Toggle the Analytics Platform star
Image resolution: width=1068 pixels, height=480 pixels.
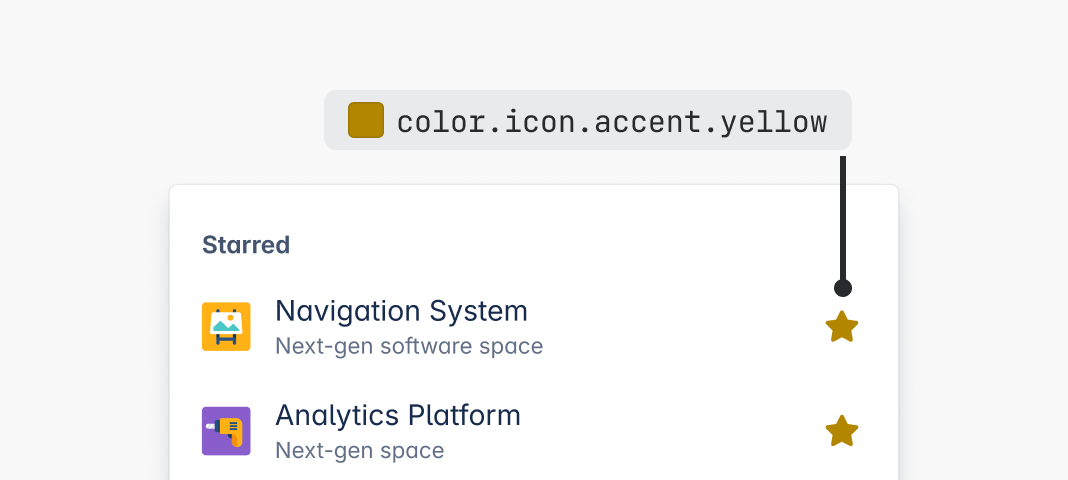pyautogui.click(x=842, y=431)
